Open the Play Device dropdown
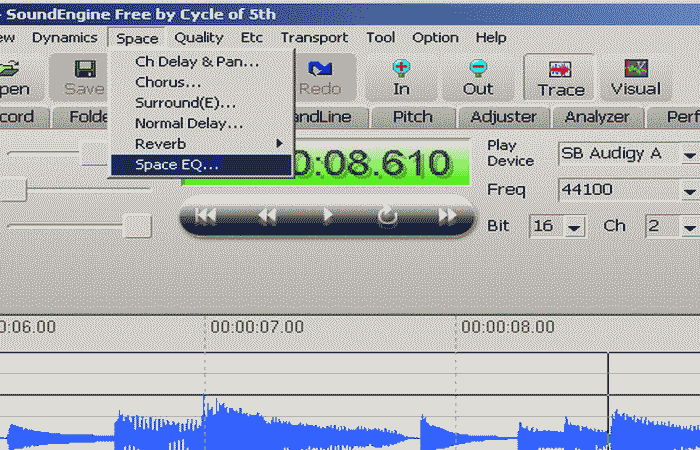The image size is (700, 450). pos(689,155)
